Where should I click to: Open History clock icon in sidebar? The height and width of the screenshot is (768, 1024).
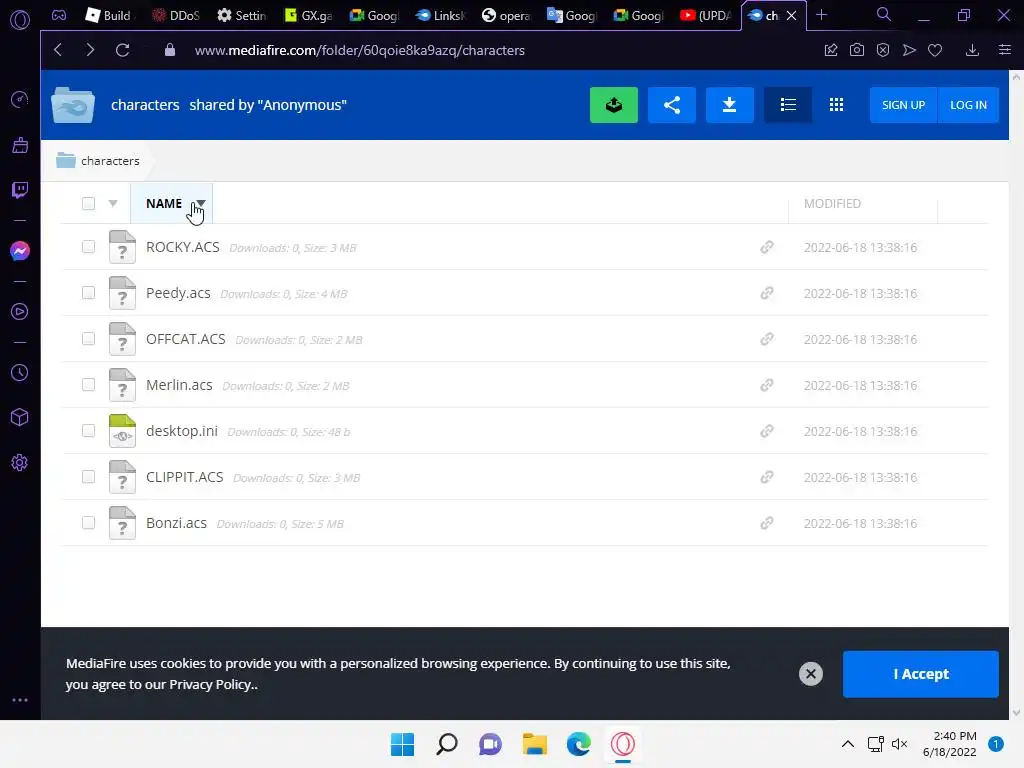(20, 372)
